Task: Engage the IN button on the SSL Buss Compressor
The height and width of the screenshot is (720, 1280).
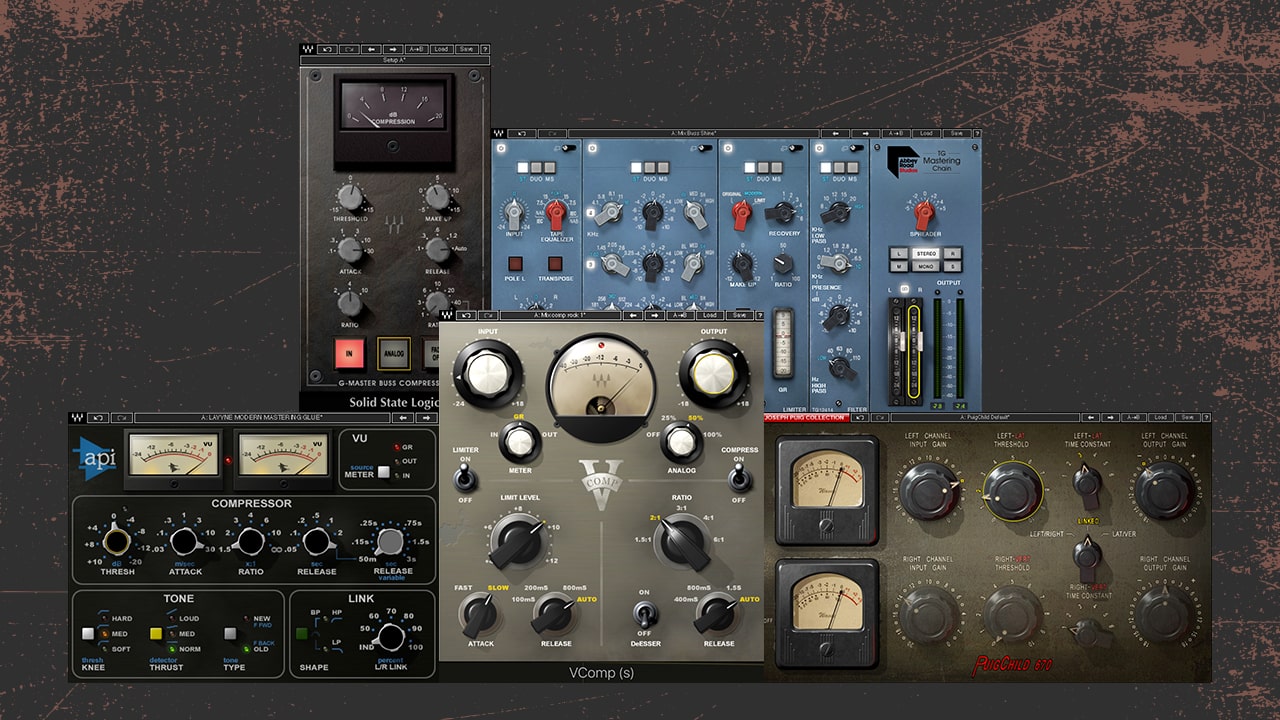Action: pos(348,354)
